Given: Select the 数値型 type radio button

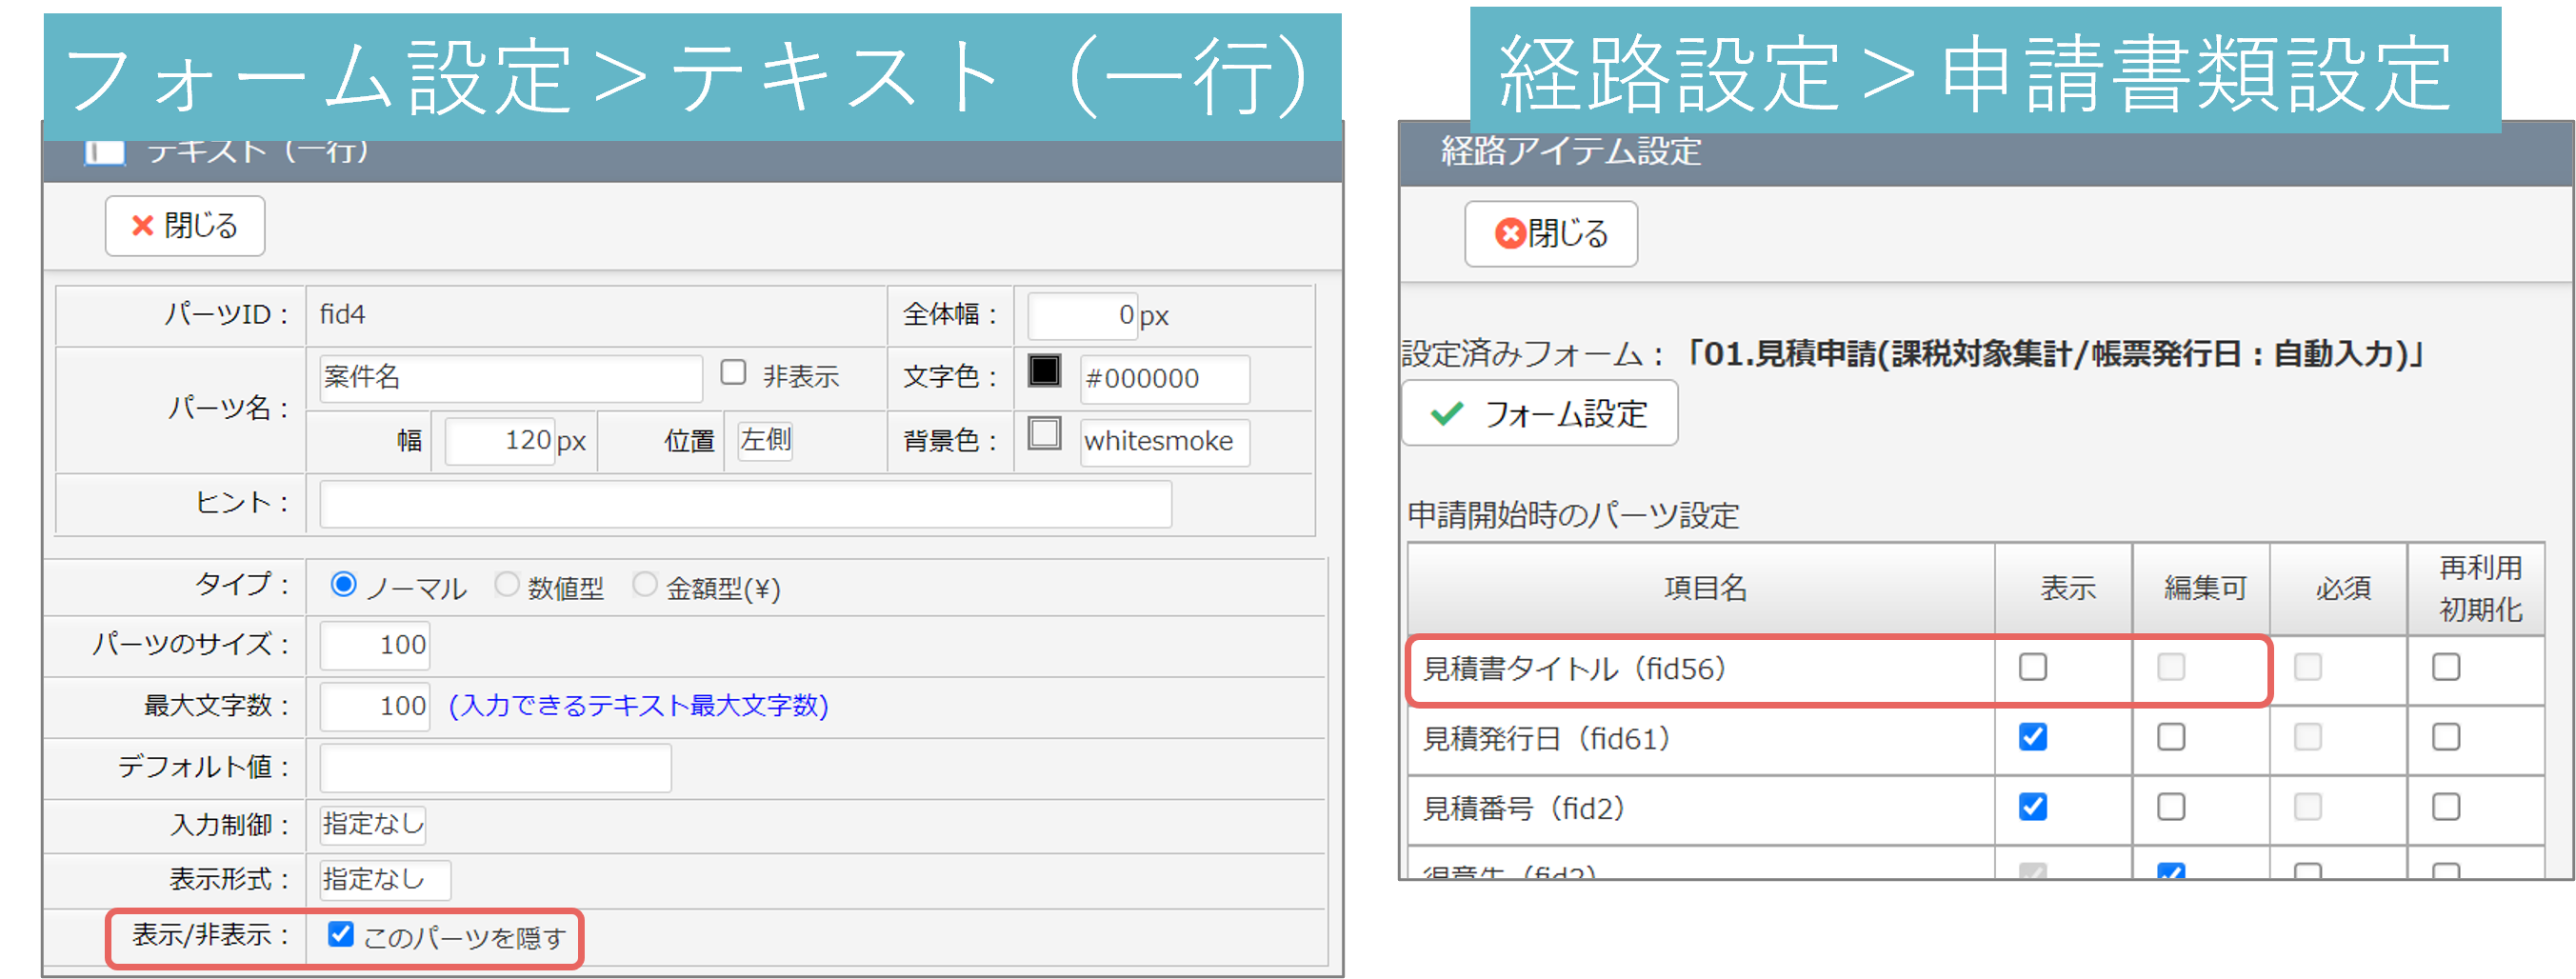Looking at the screenshot, I should point(507,585).
